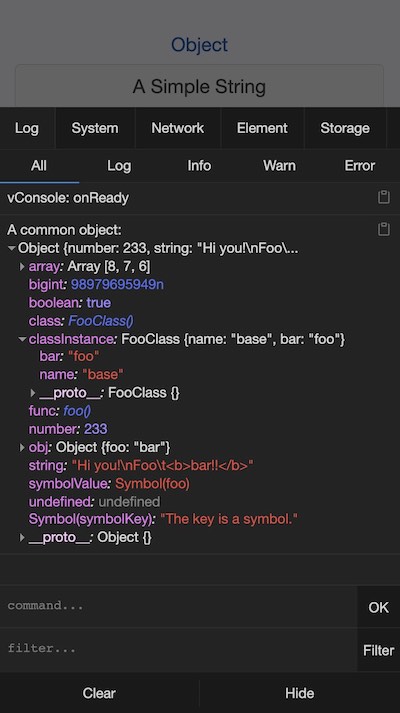Switch to the System tab
The width and height of the screenshot is (400, 713).
pos(95,128)
